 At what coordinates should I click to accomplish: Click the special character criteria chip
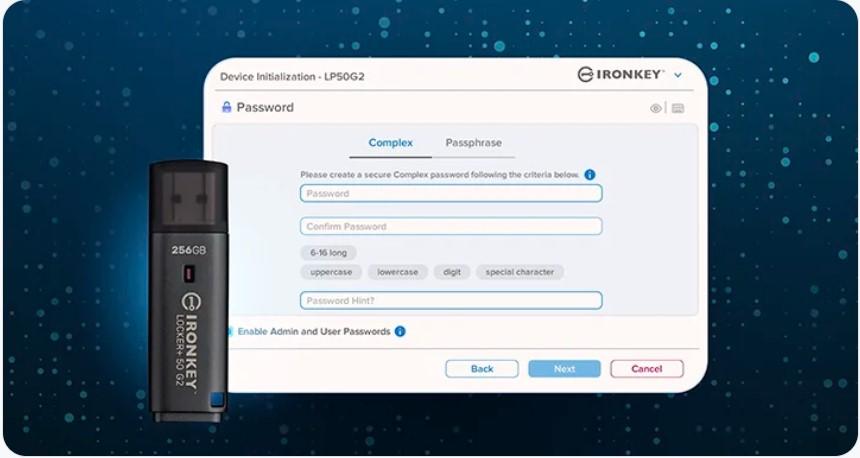[519, 272]
